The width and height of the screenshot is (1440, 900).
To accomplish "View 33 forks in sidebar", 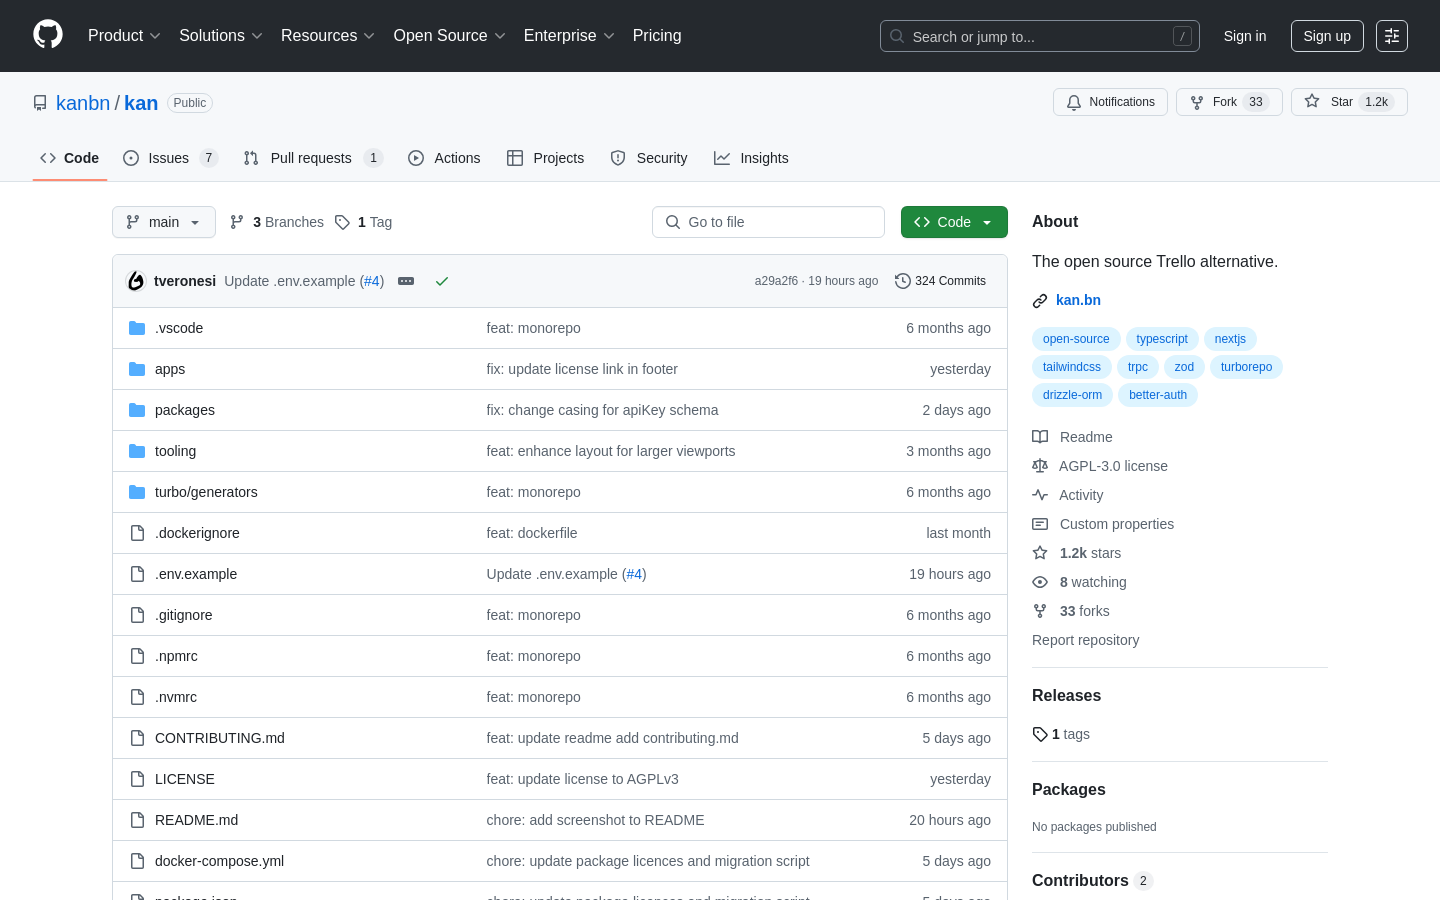I will 1071,611.
